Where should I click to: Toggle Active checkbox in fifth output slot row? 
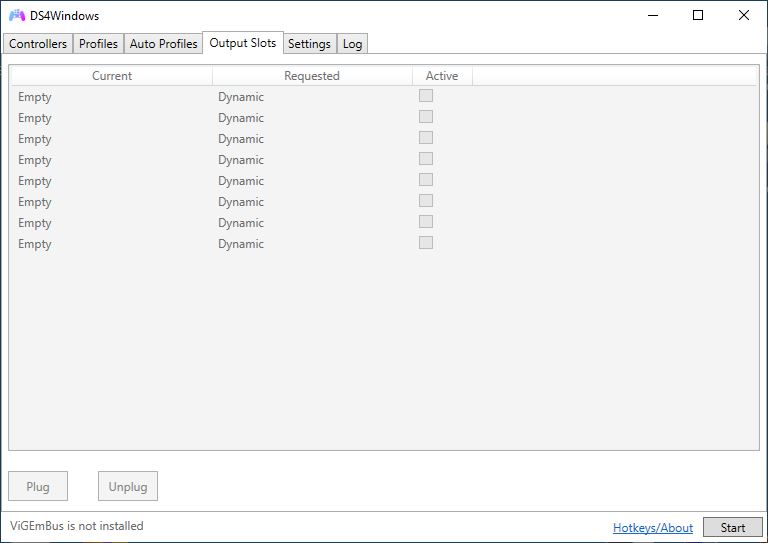(x=426, y=180)
